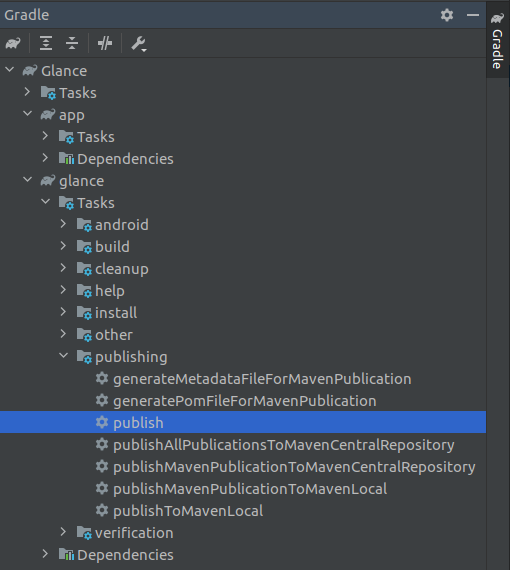
Task: Select the glance module elephant icon
Action: pos(48,180)
